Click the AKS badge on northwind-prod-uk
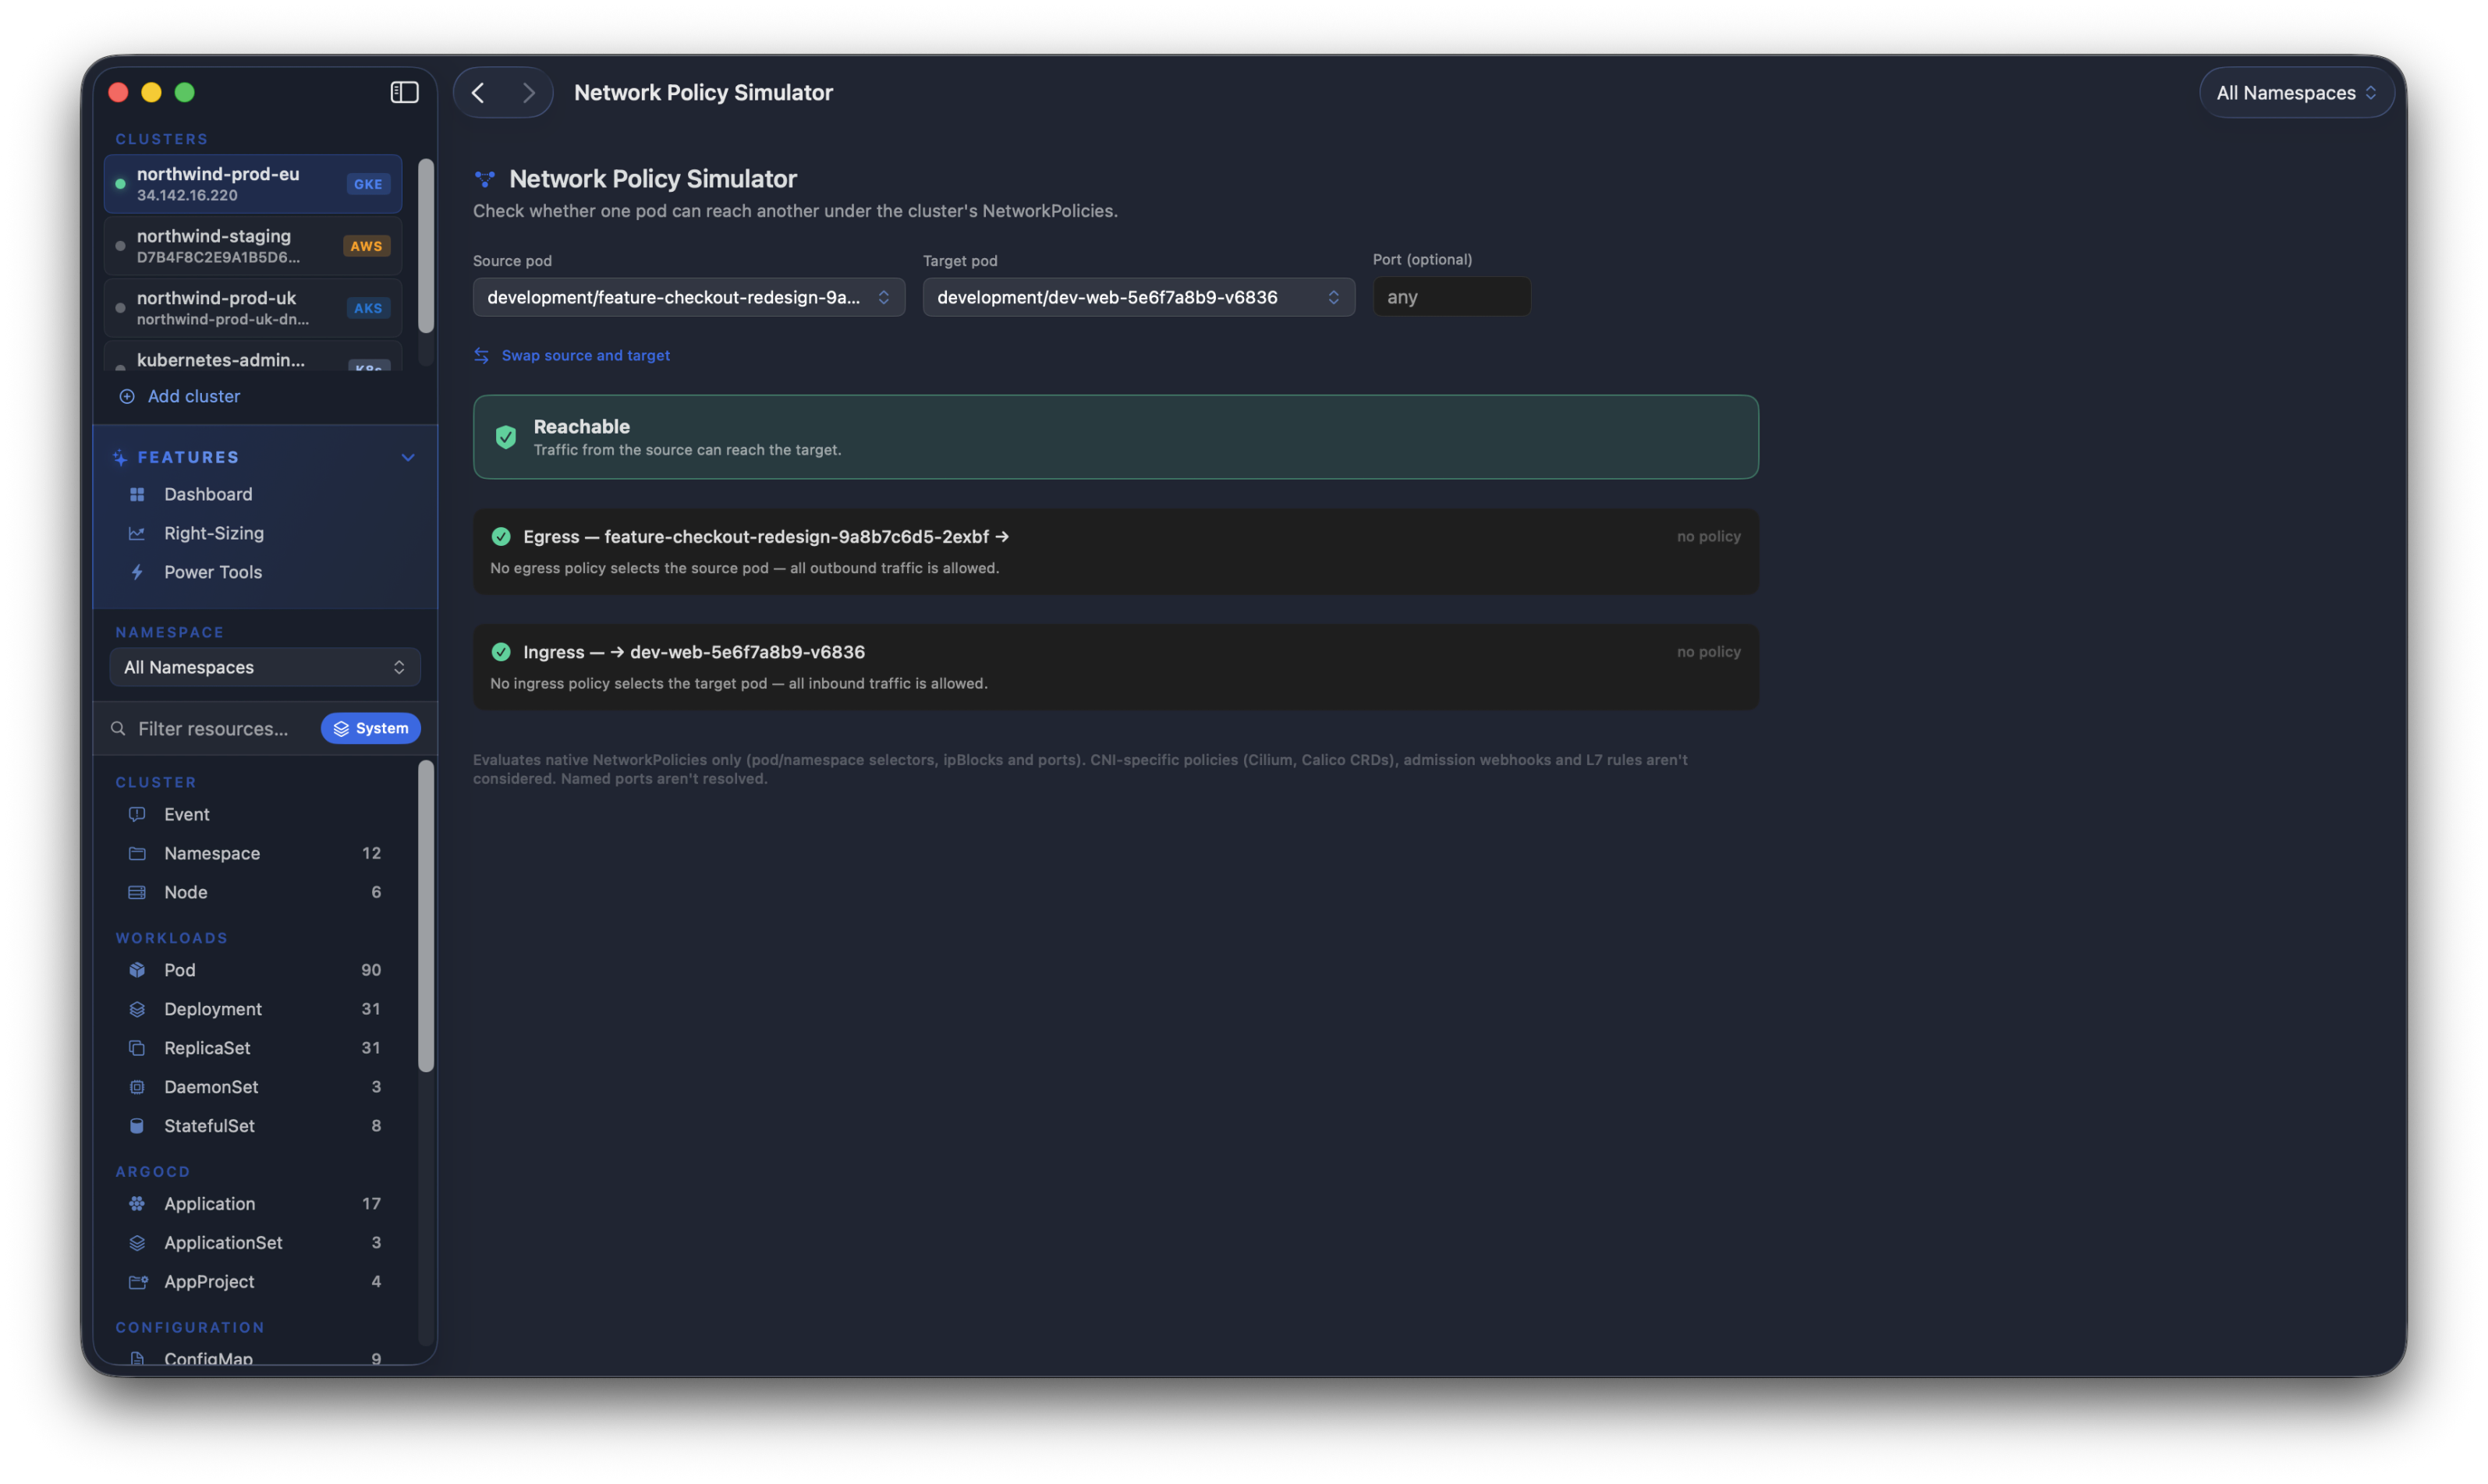Viewport: 2488px width, 1484px height. click(368, 308)
